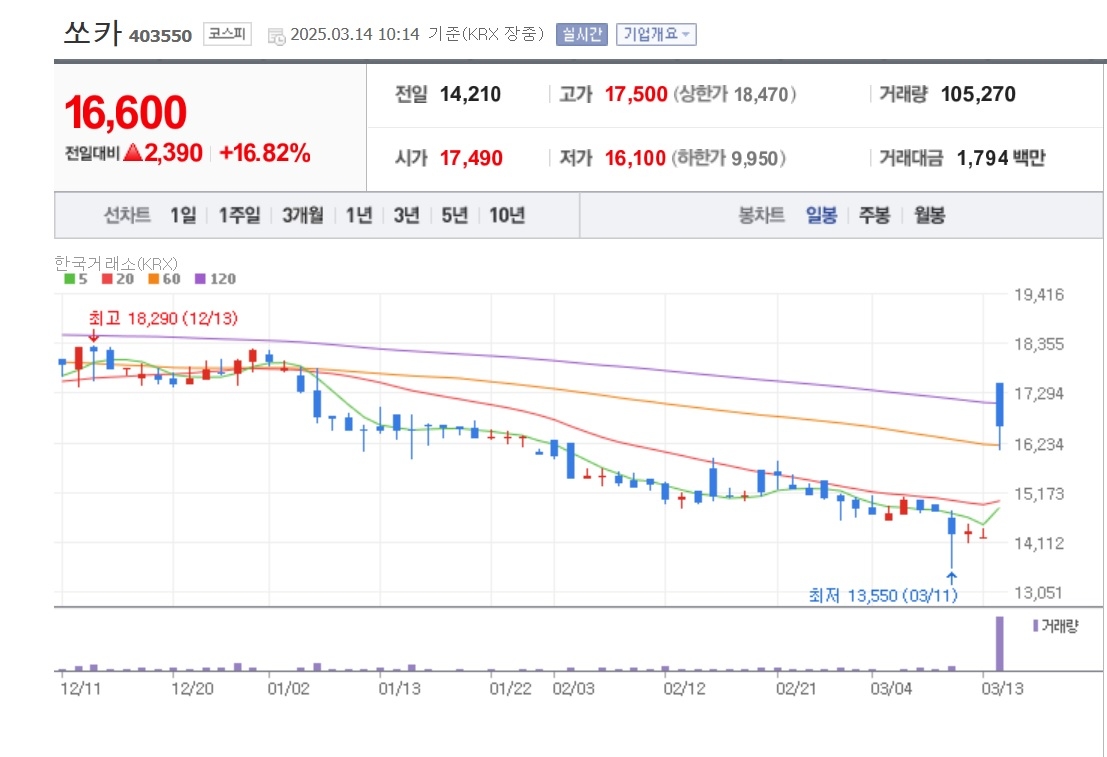Screen dimensions: 1107x757
Task: Click the 1년 line chart period
Action: click(x=359, y=215)
